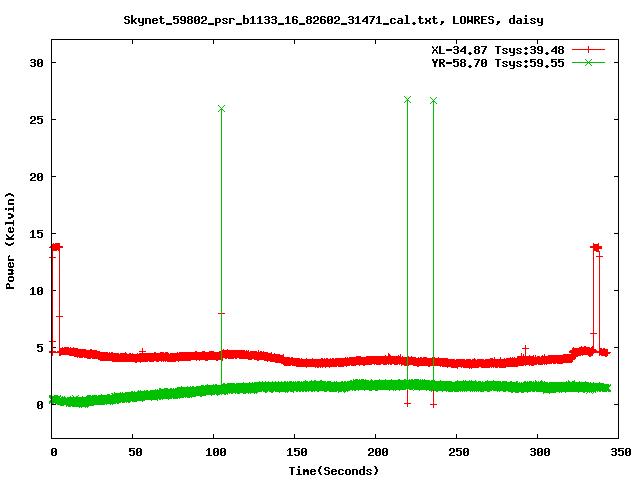This screenshot has height=480, width=640.
Task: Click the Power (Kelvin) y-axis label
Action: point(10,241)
